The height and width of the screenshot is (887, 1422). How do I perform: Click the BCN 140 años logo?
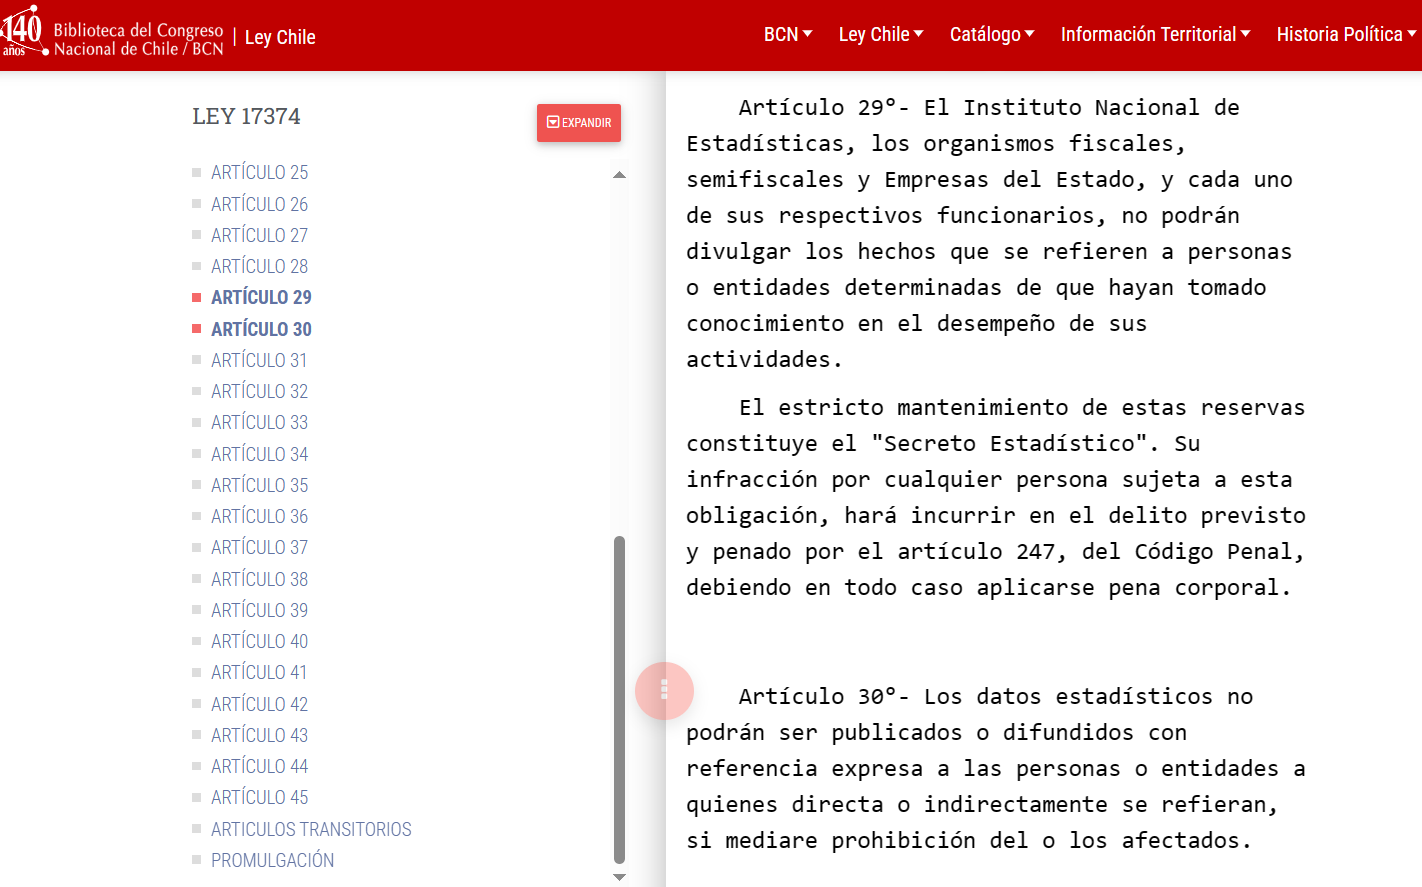pos(23,32)
